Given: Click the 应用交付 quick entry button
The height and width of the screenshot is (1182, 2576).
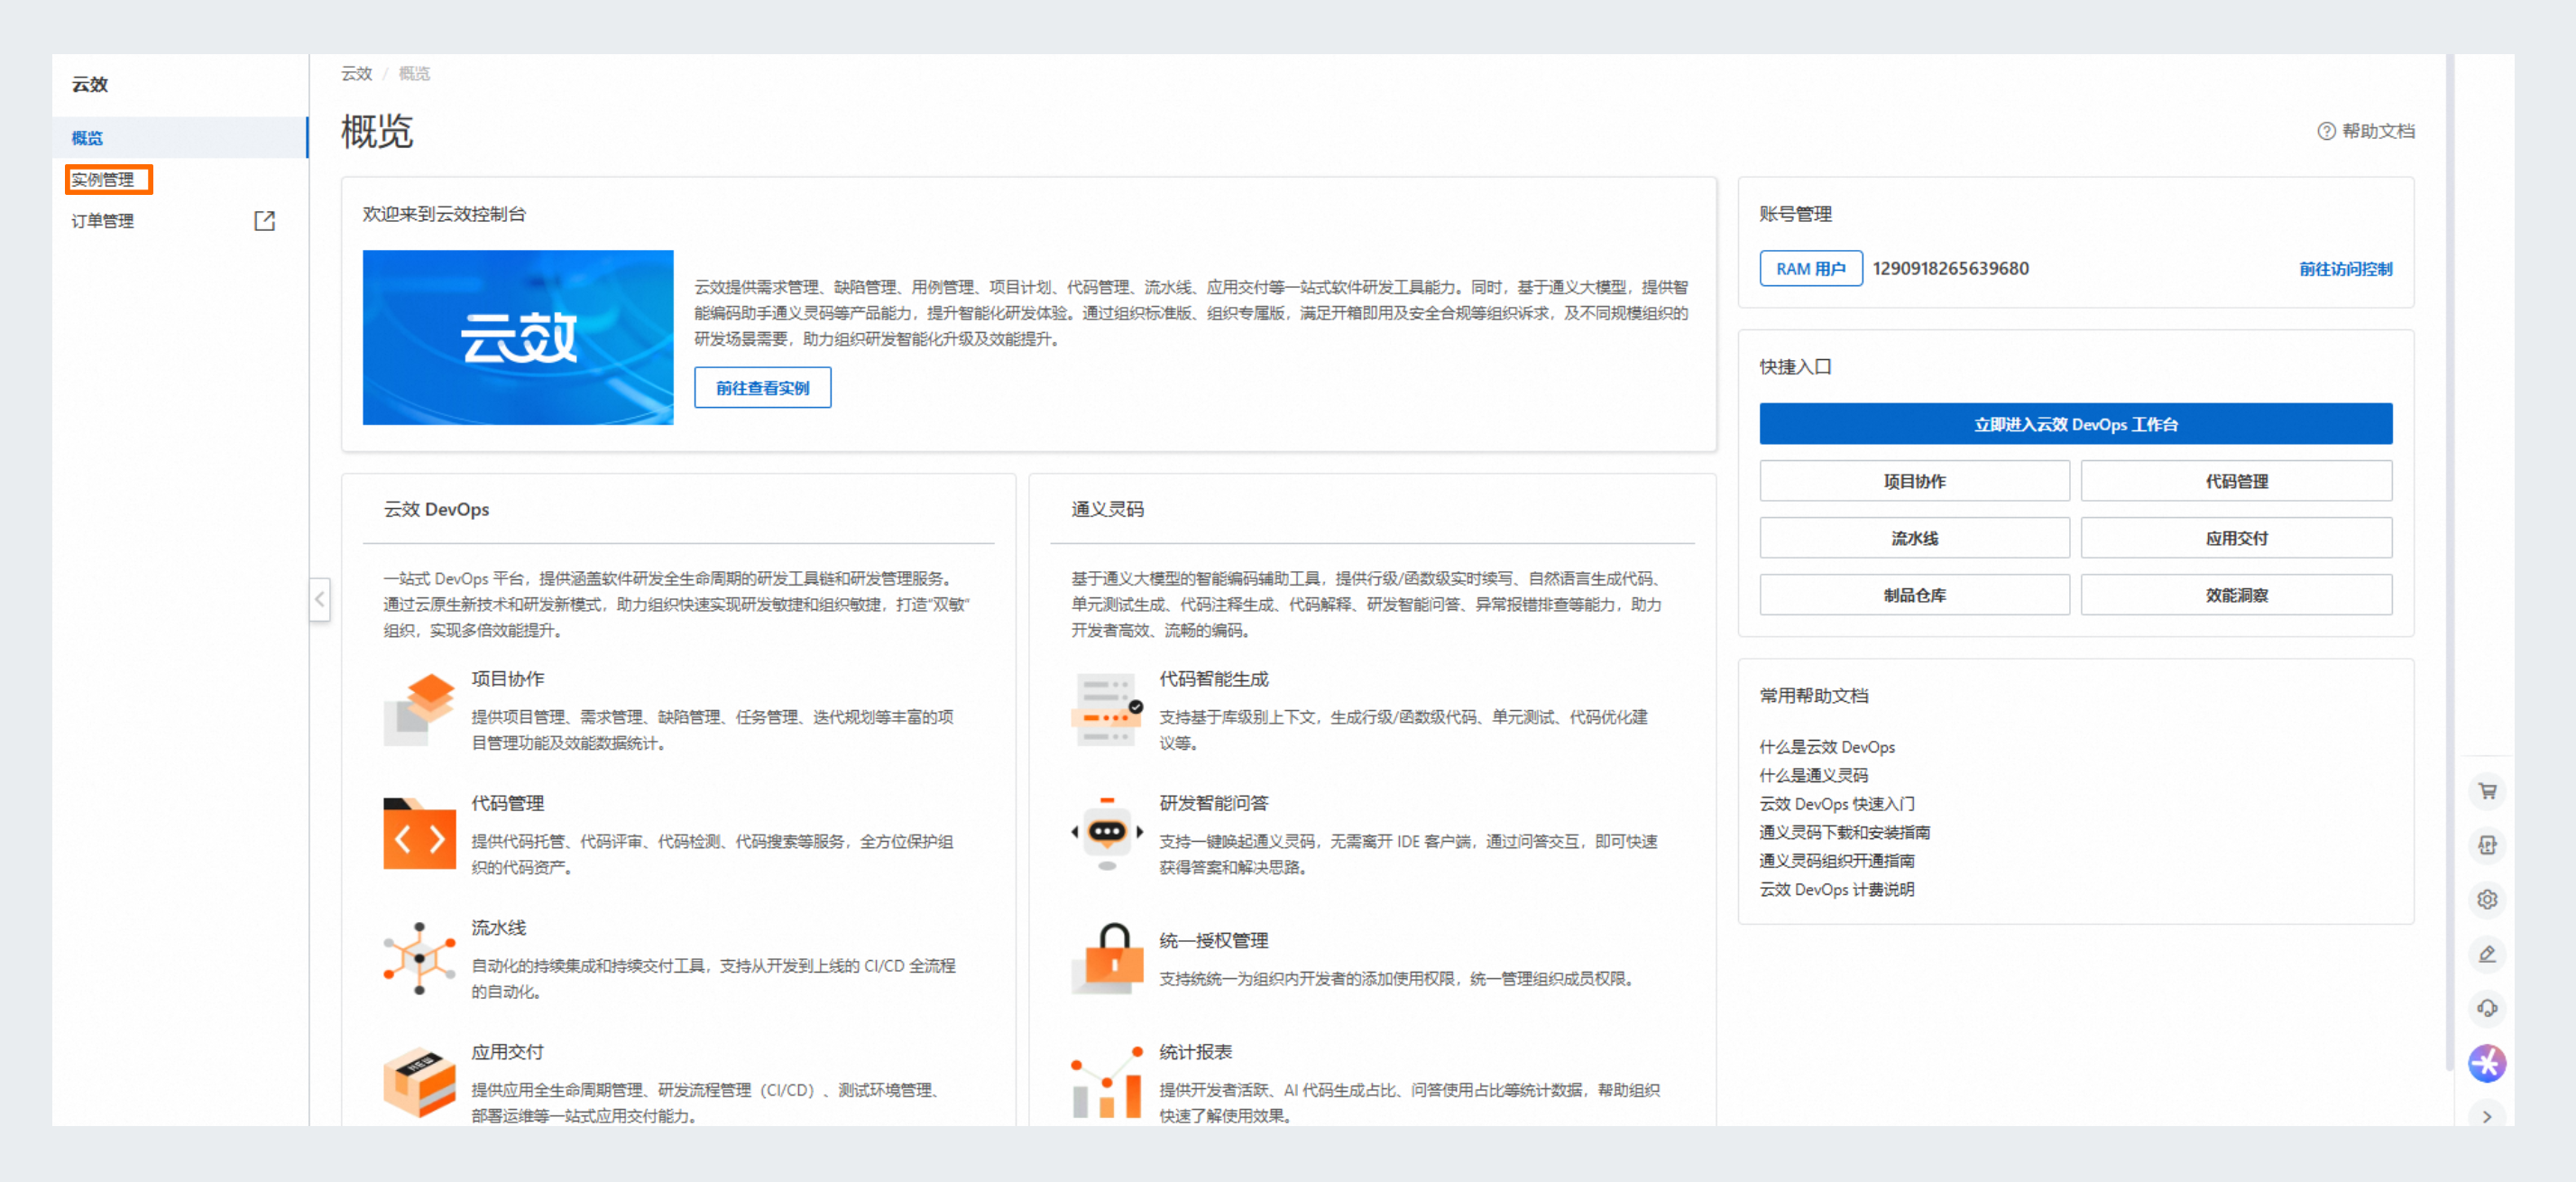Looking at the screenshot, I should [x=2236, y=538].
